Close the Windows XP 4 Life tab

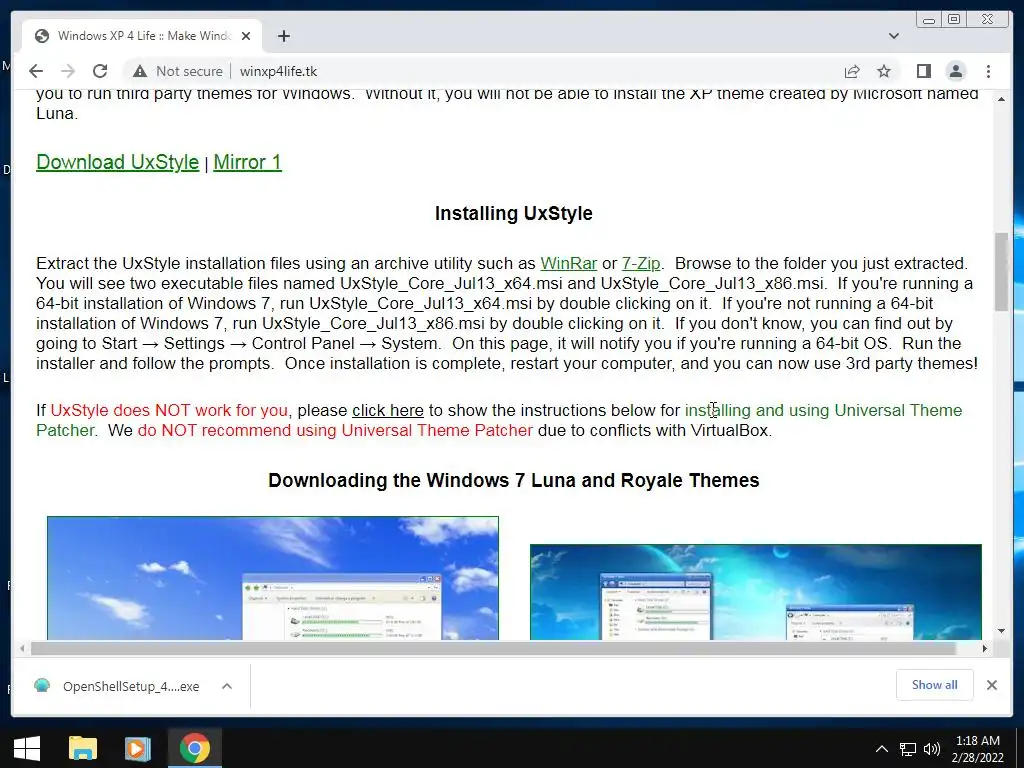pyautogui.click(x=246, y=36)
